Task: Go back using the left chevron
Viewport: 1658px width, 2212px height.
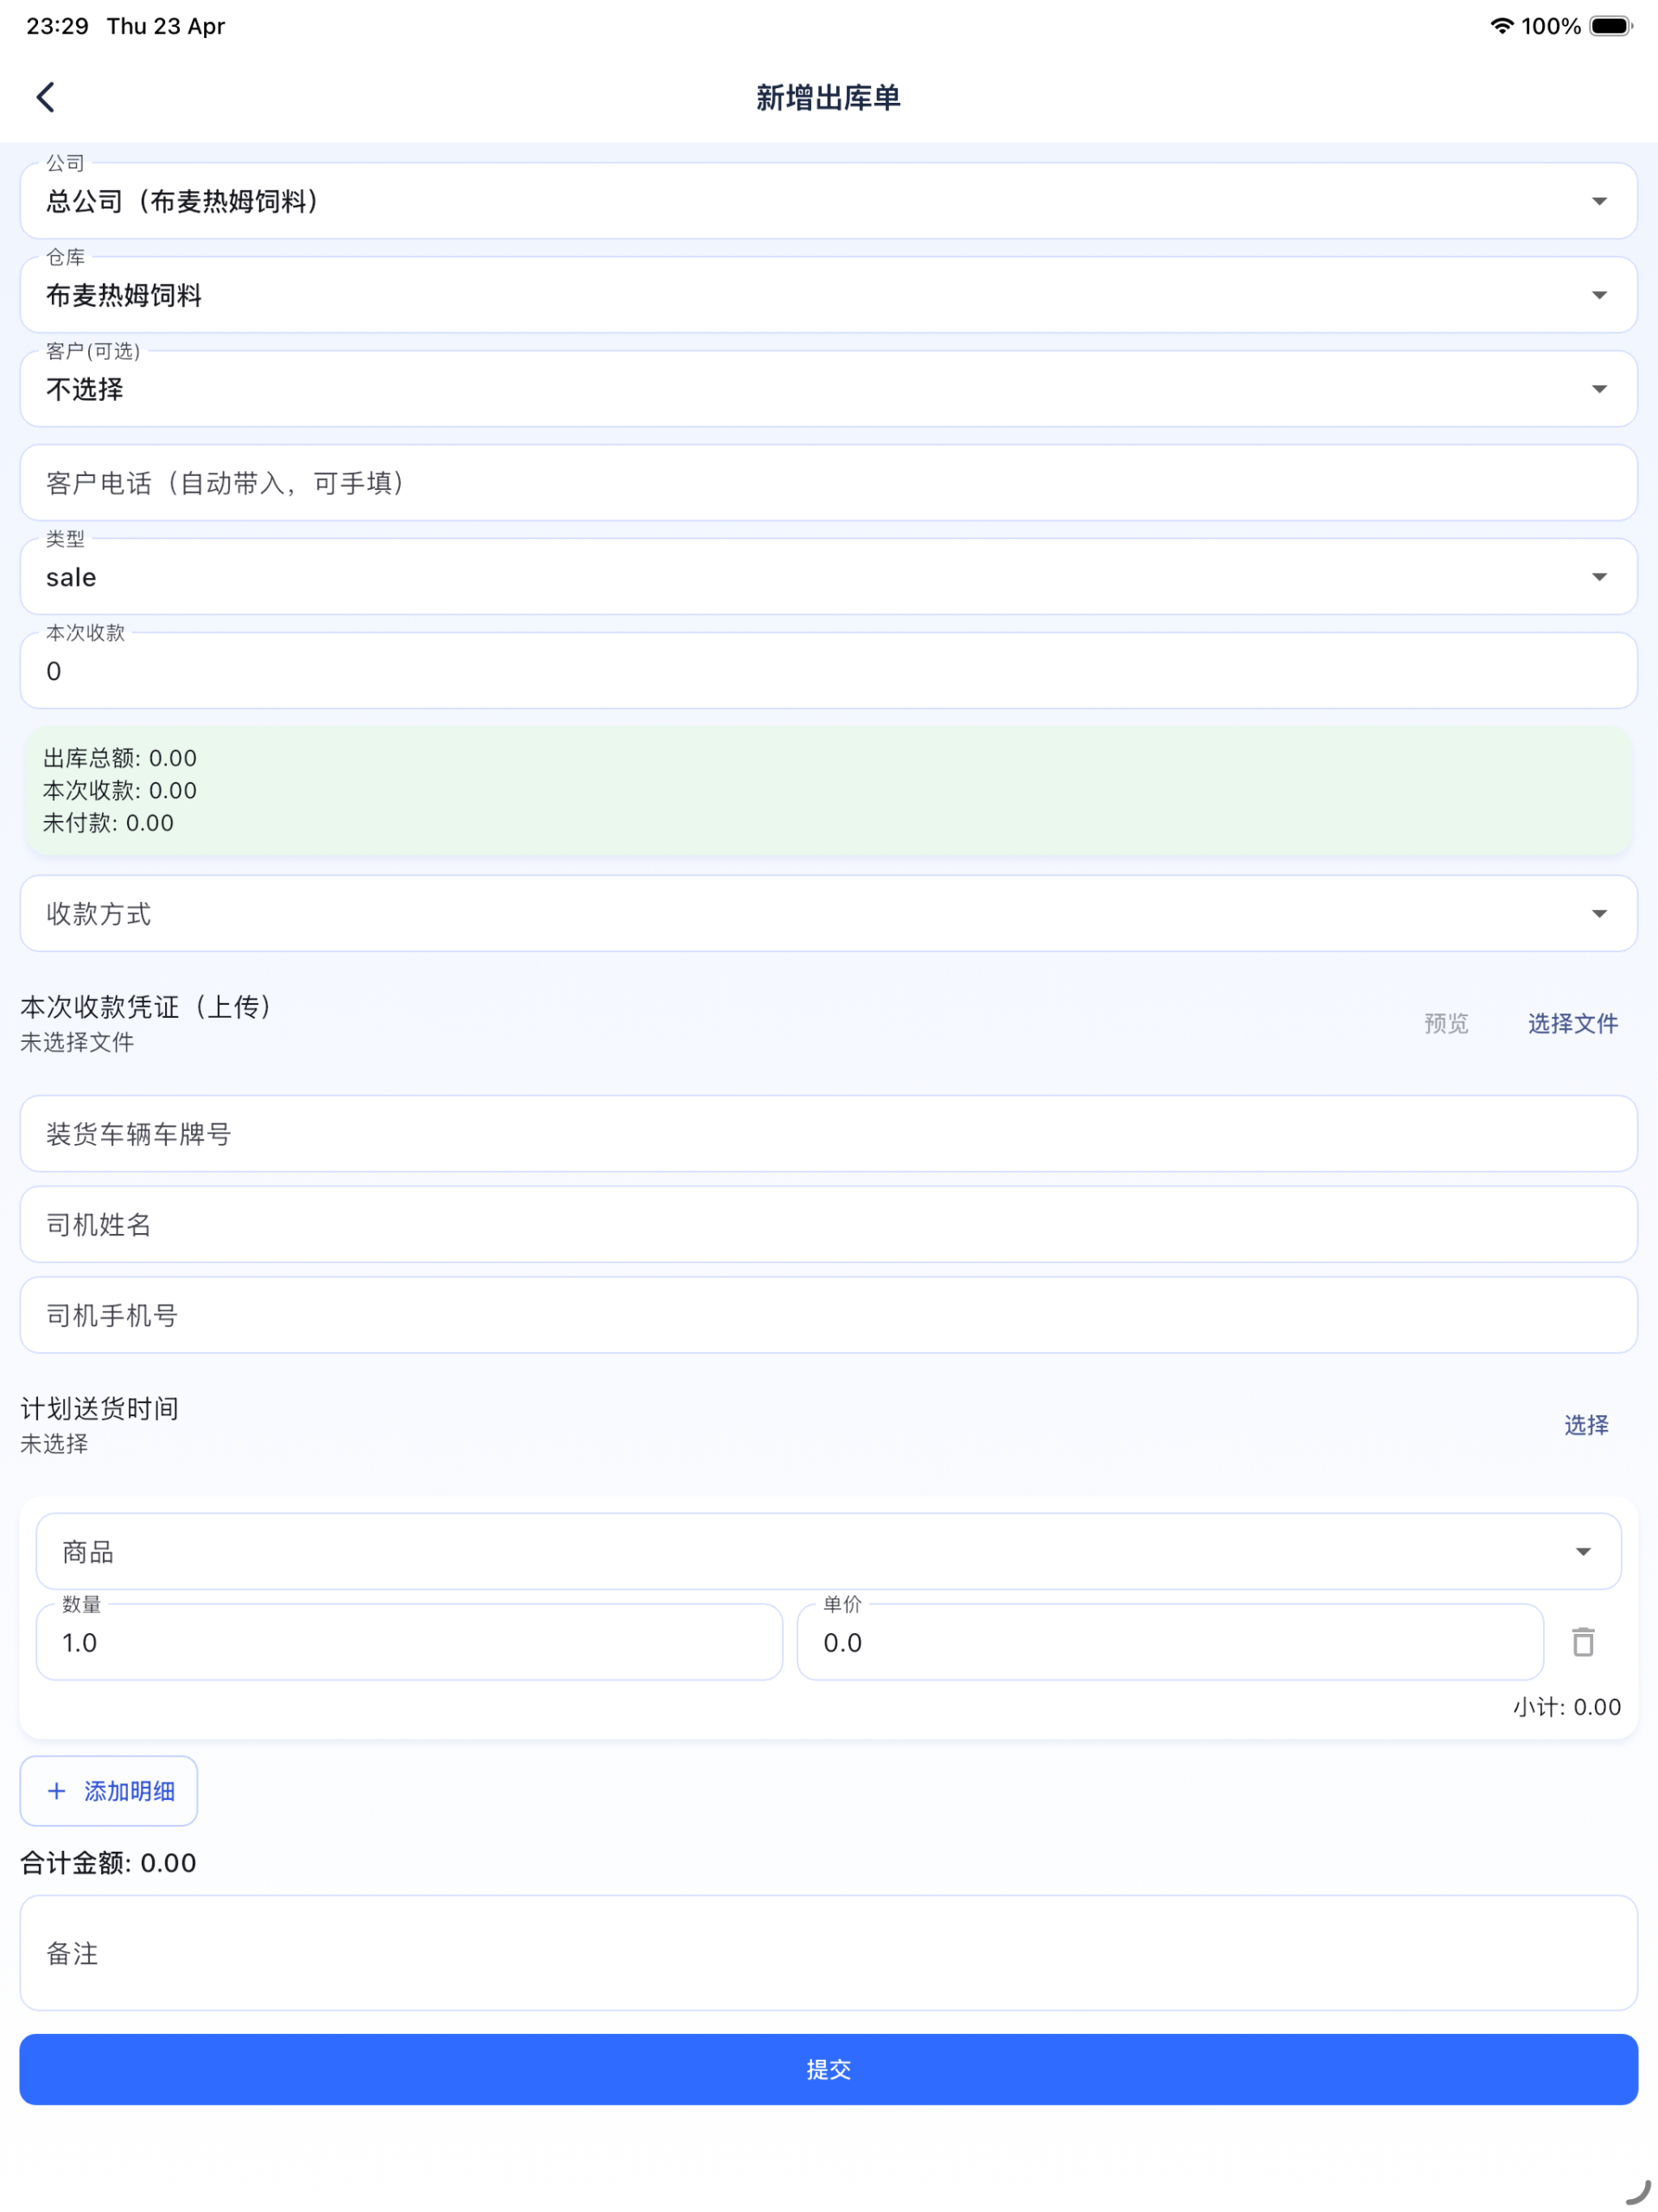Action: (45, 97)
